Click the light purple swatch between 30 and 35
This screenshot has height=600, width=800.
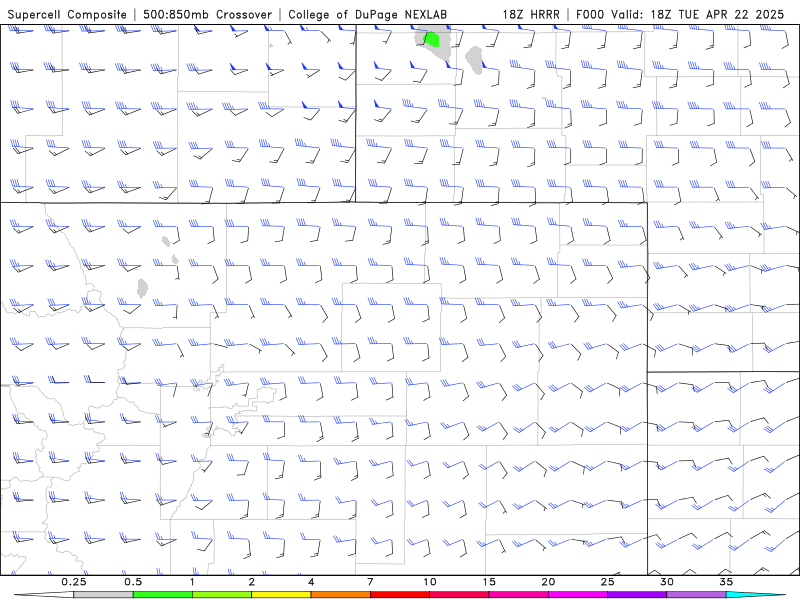(x=696, y=595)
